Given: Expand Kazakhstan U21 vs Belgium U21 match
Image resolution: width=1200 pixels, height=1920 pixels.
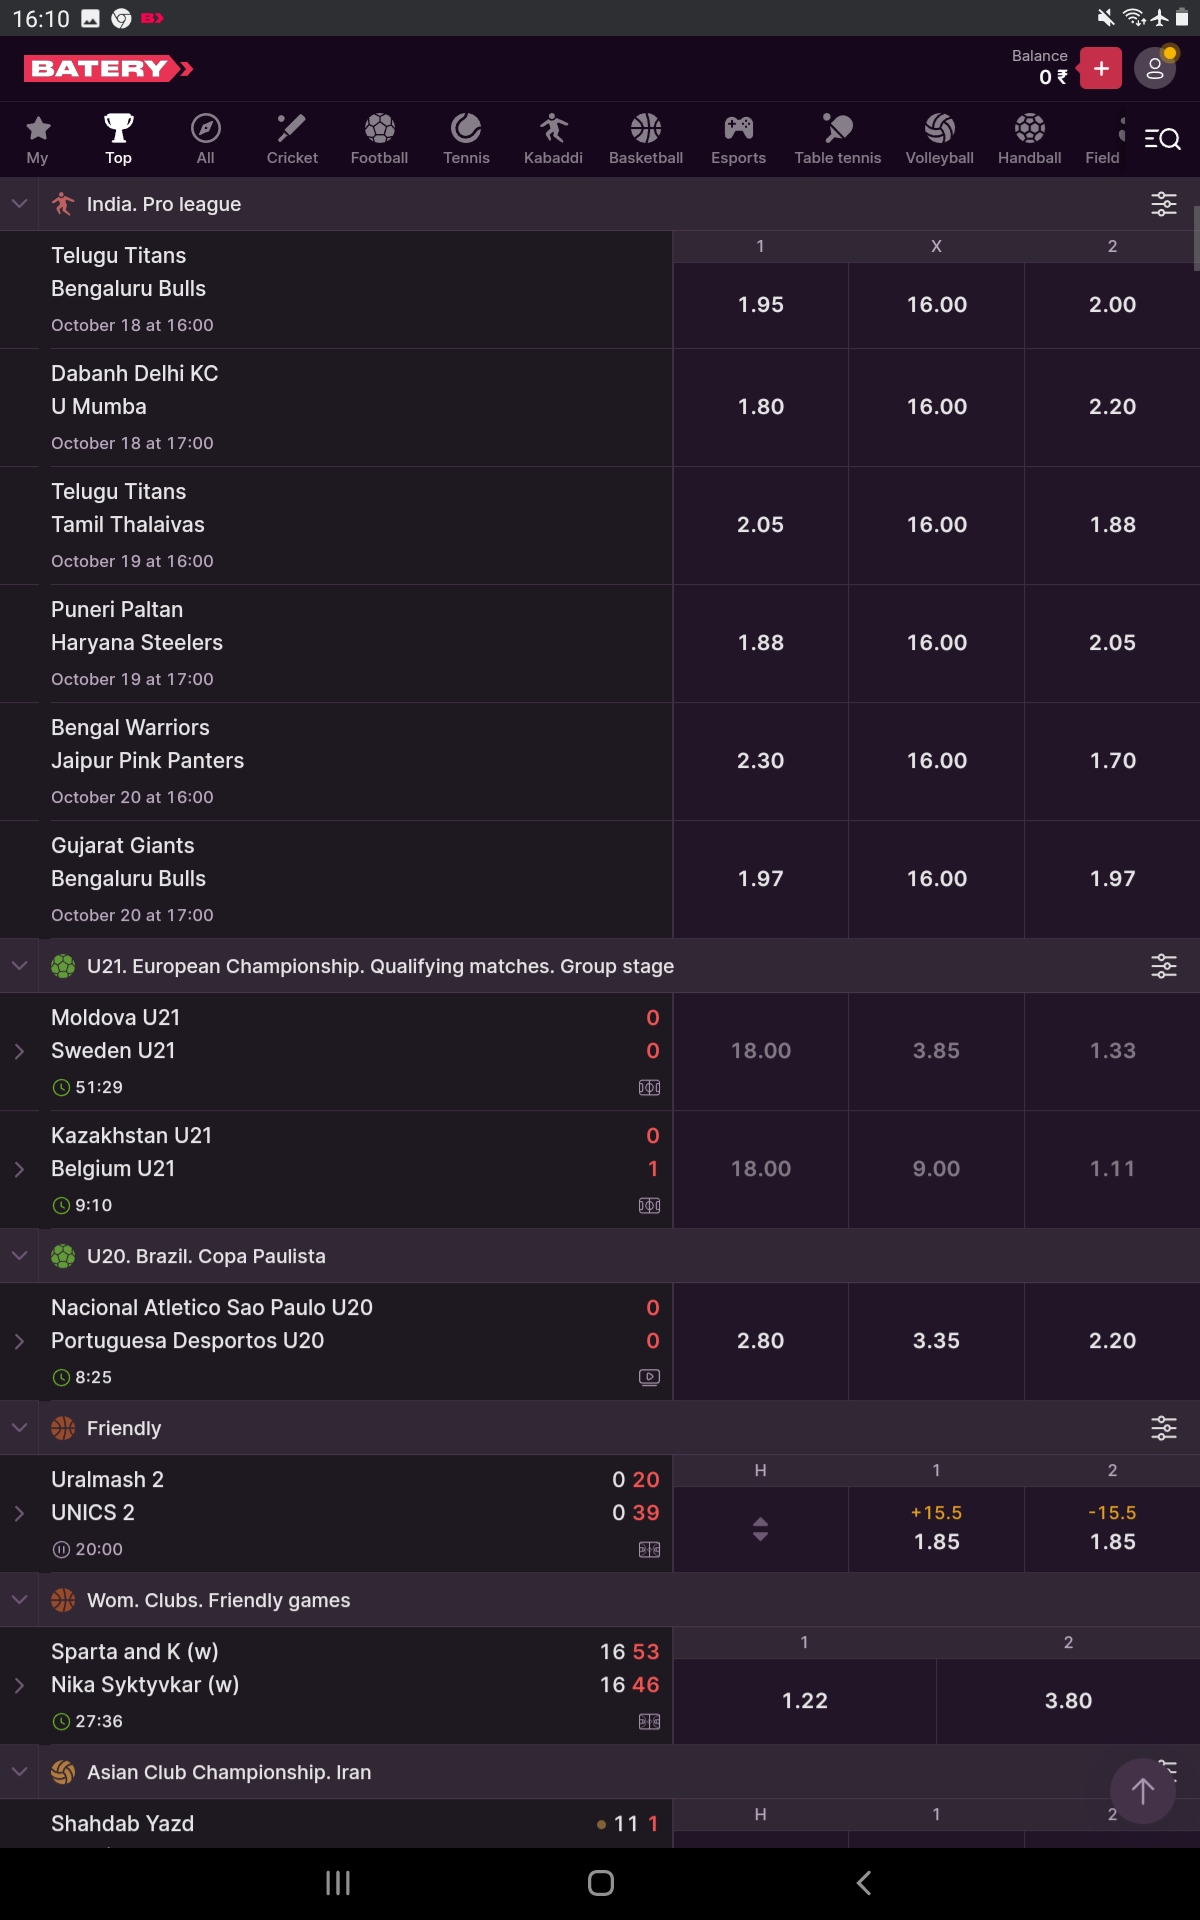Looking at the screenshot, I should click(19, 1168).
